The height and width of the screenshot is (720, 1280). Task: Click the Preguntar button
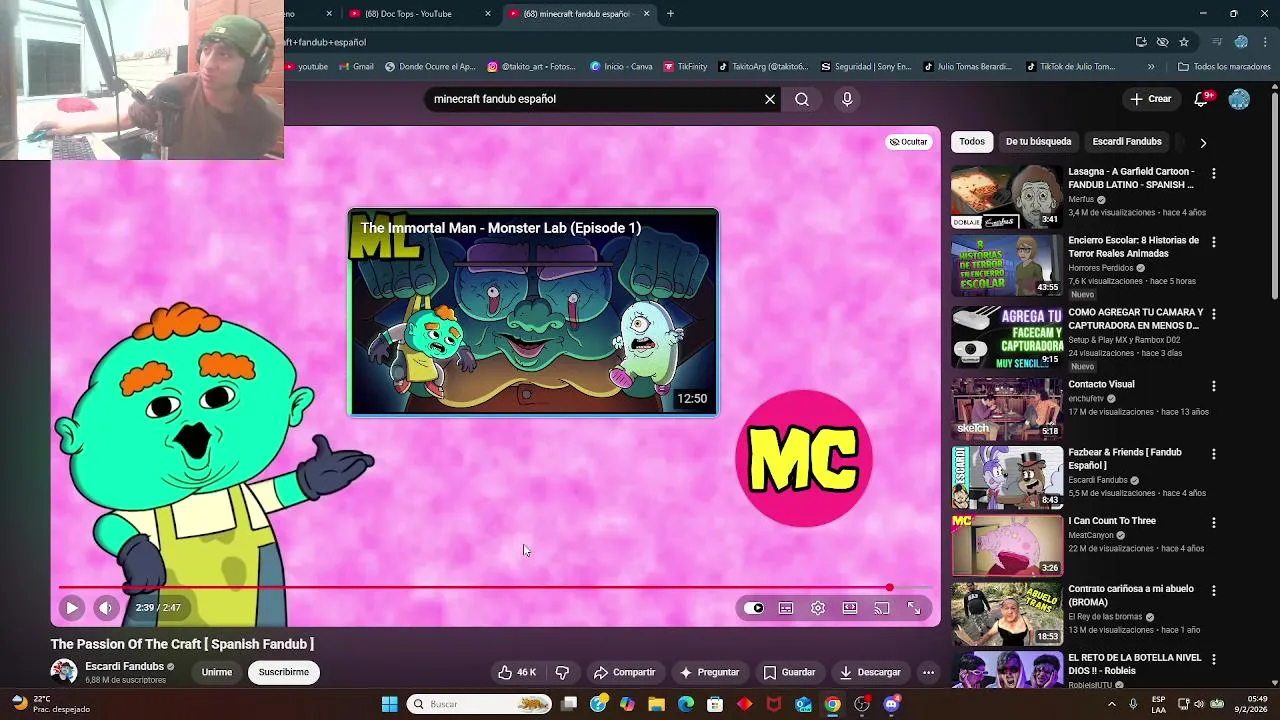click(x=709, y=672)
